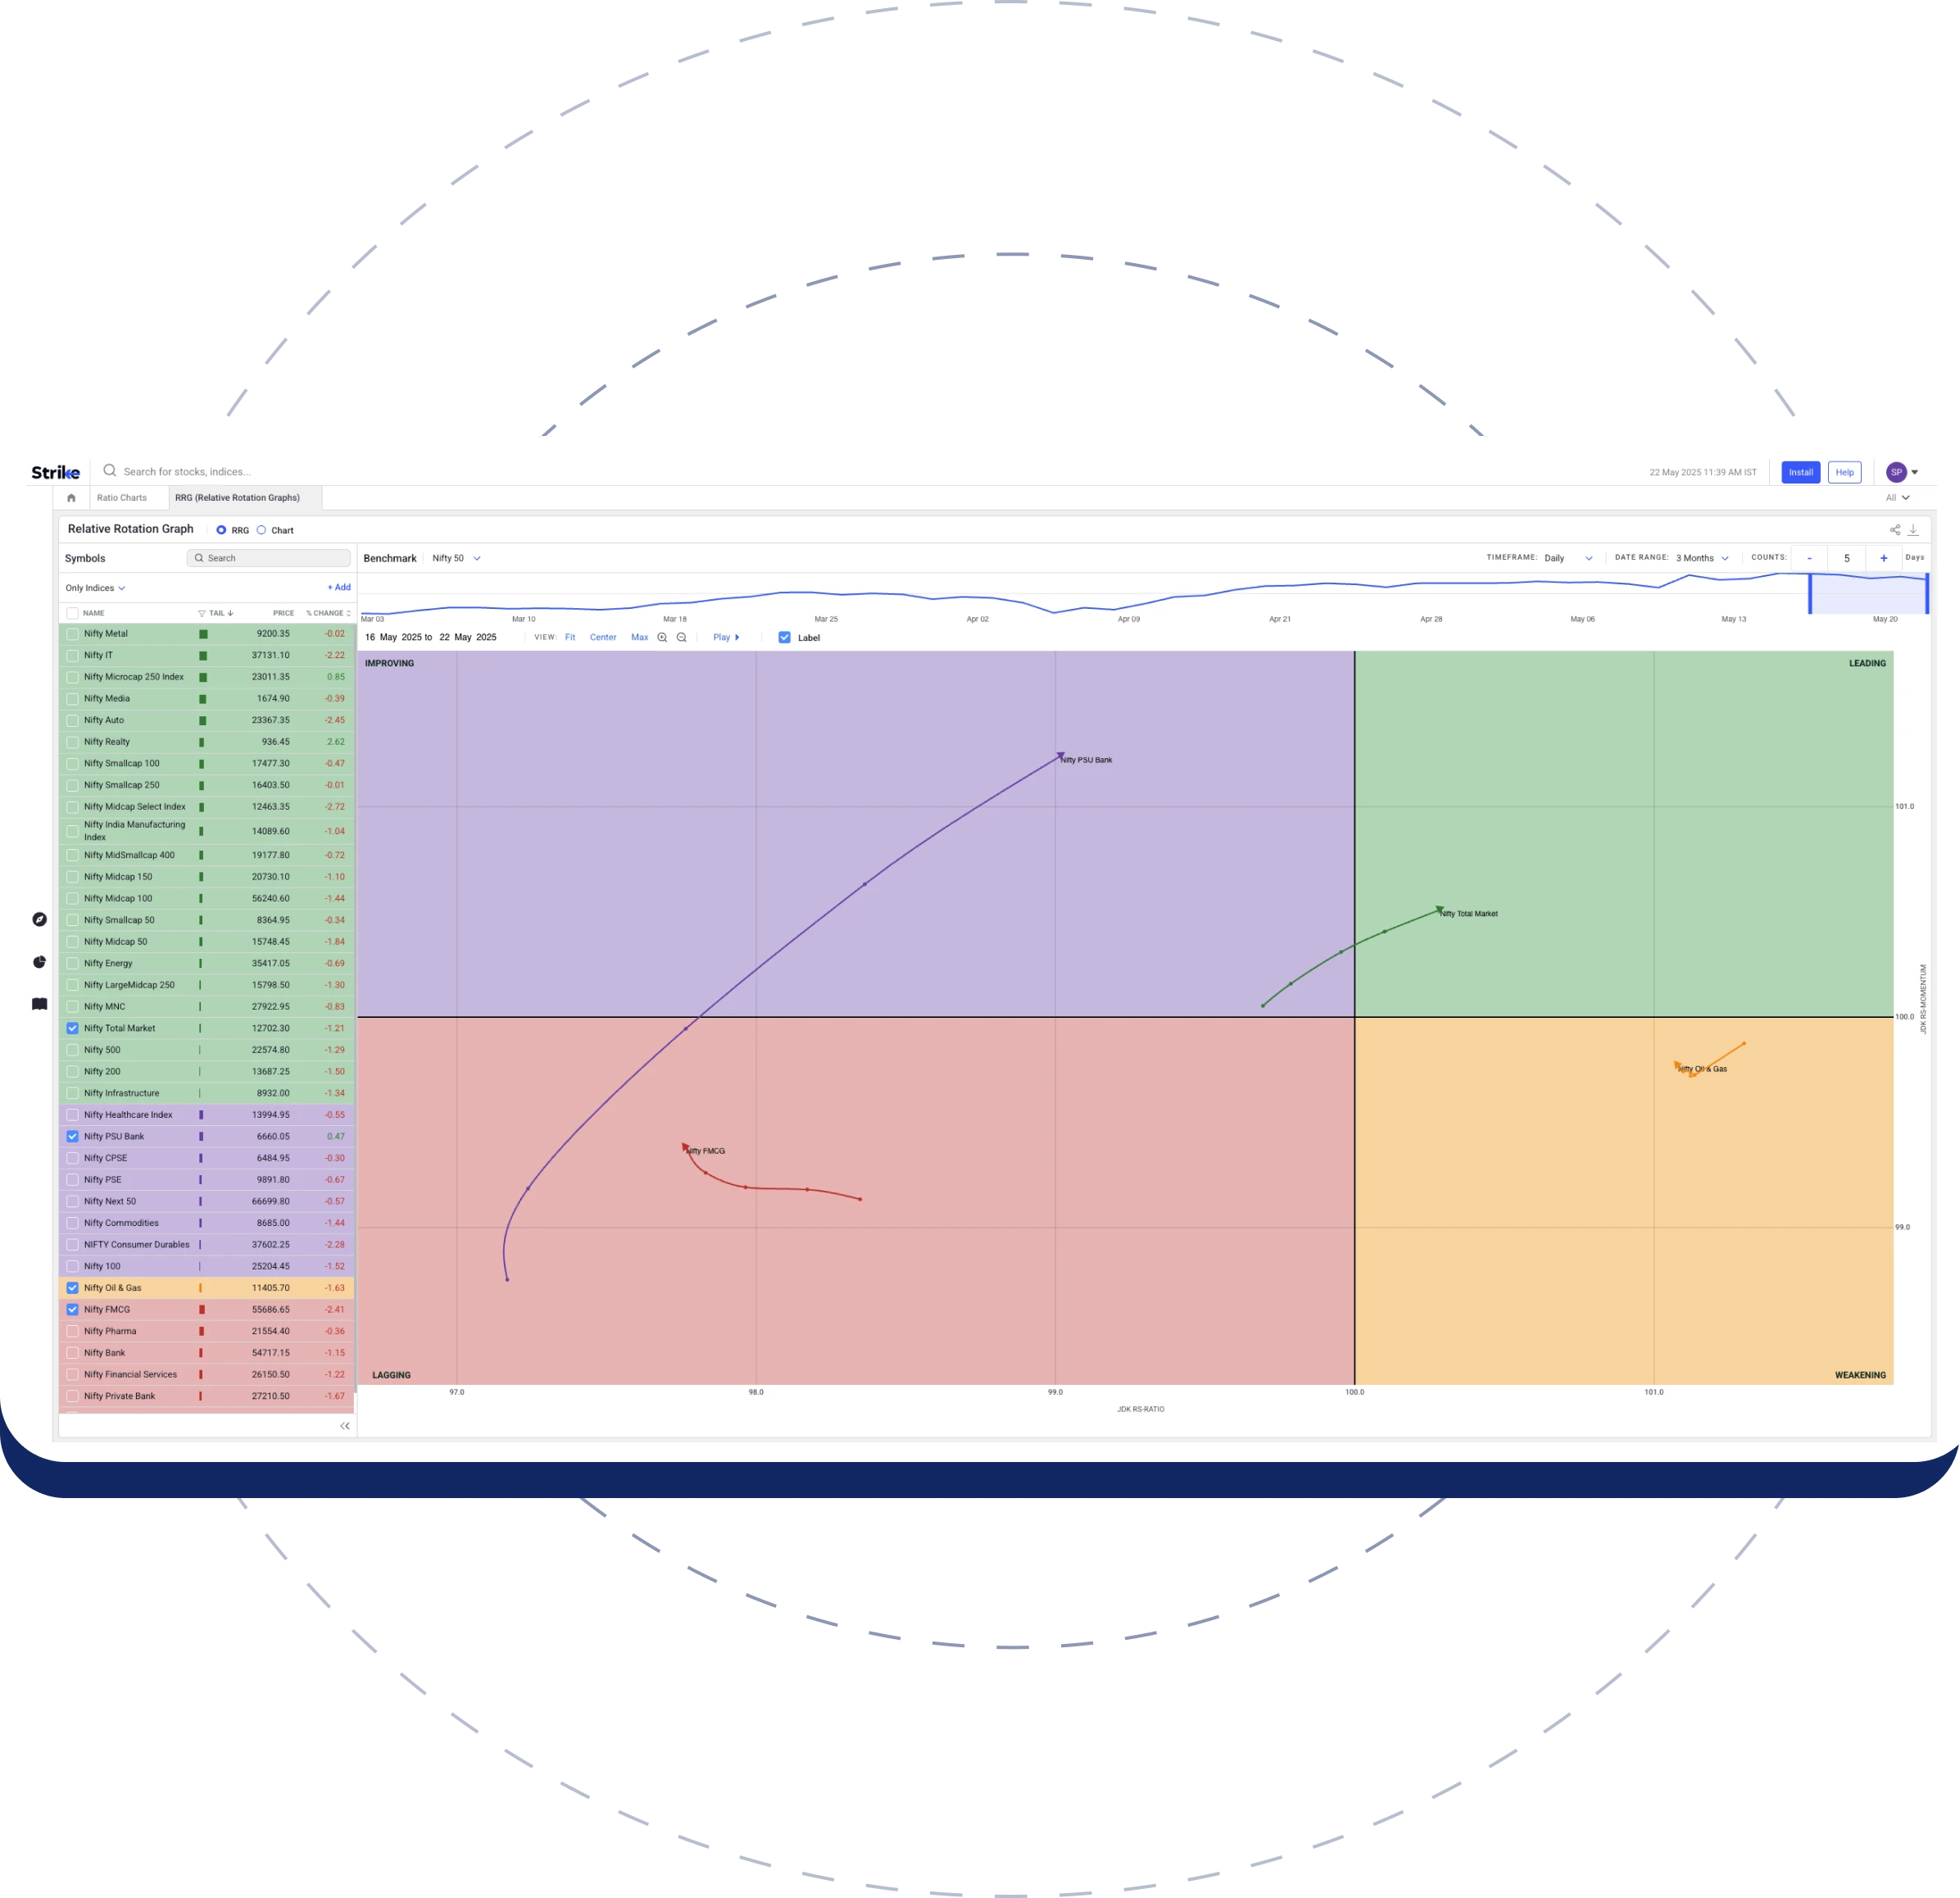Click the blue Install button

point(1800,472)
